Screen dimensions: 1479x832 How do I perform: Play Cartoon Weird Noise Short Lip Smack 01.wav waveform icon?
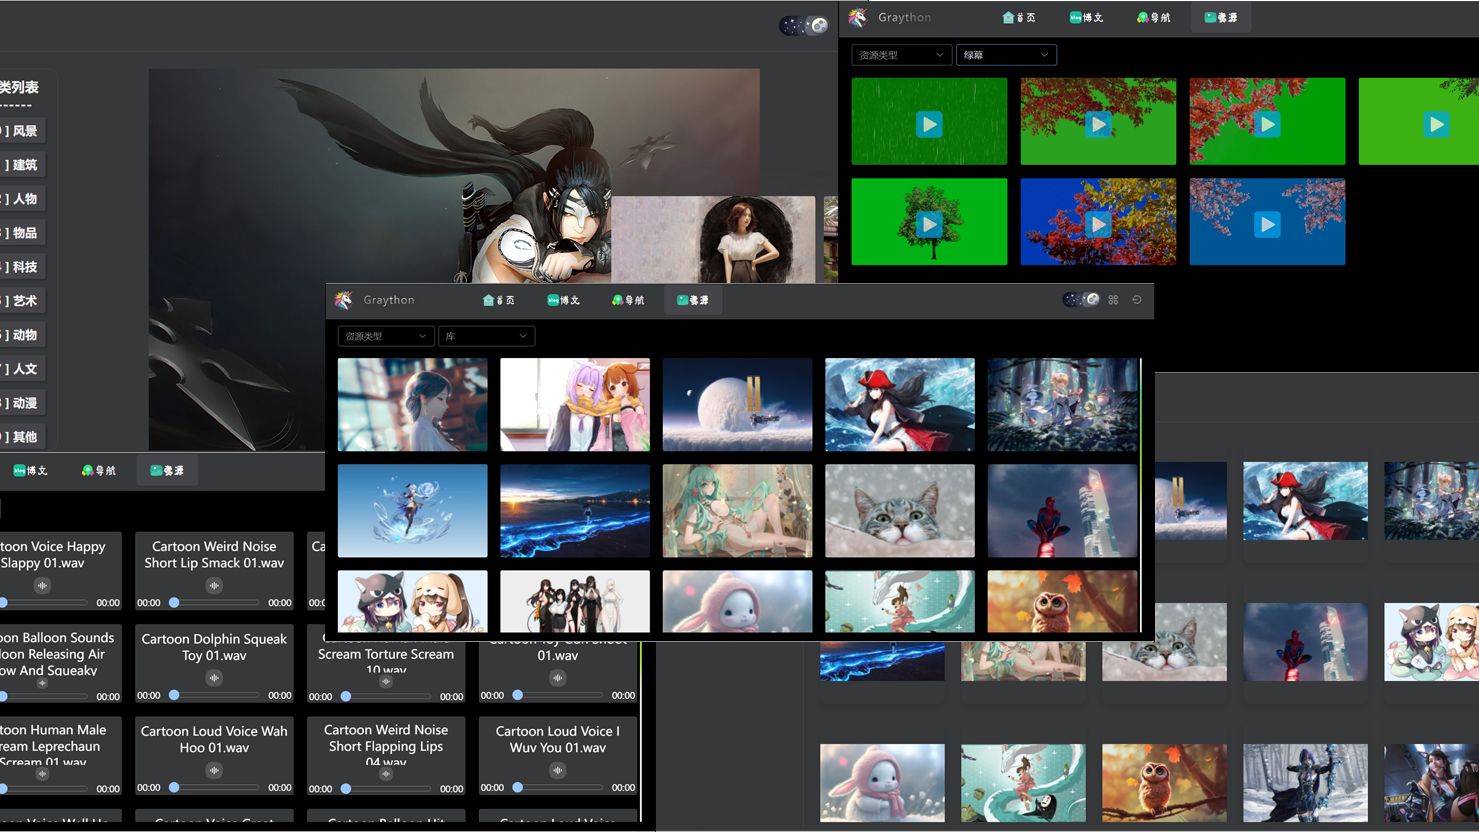[214, 586]
